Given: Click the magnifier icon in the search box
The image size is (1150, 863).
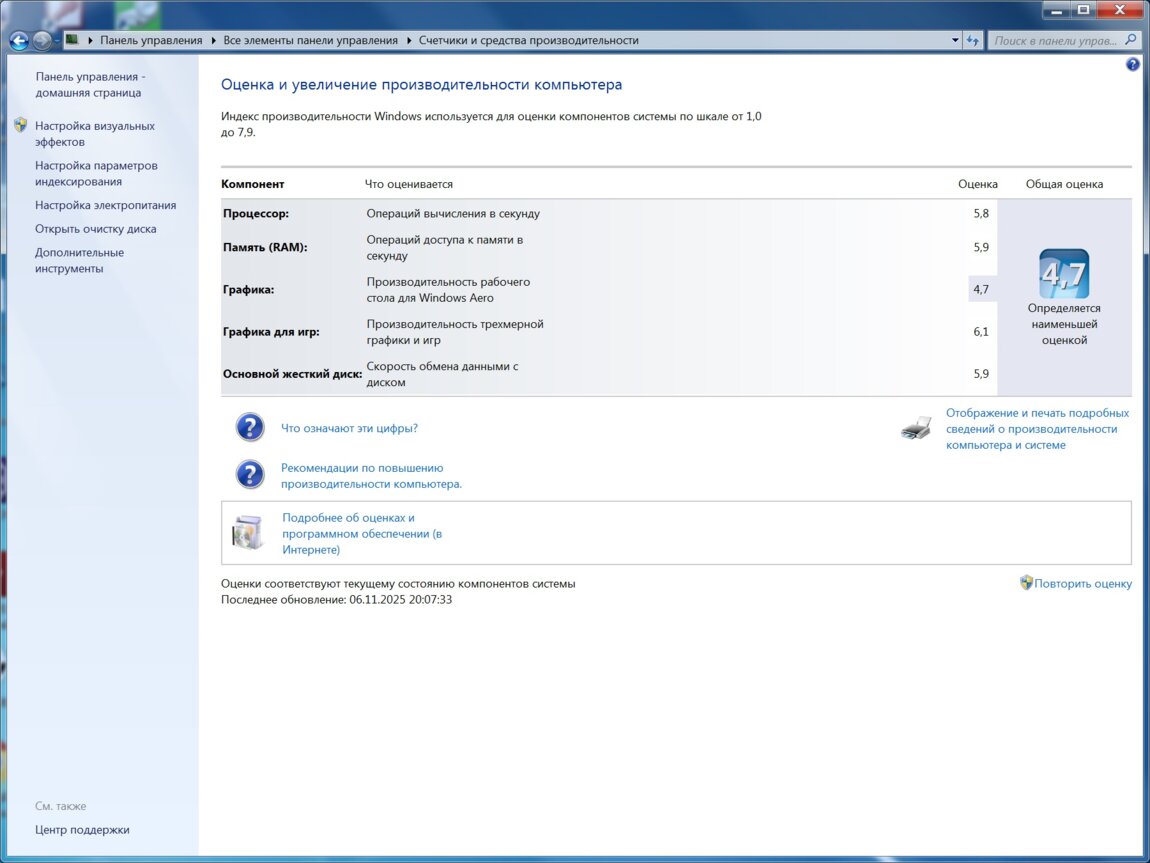Looking at the screenshot, I should [x=1131, y=40].
